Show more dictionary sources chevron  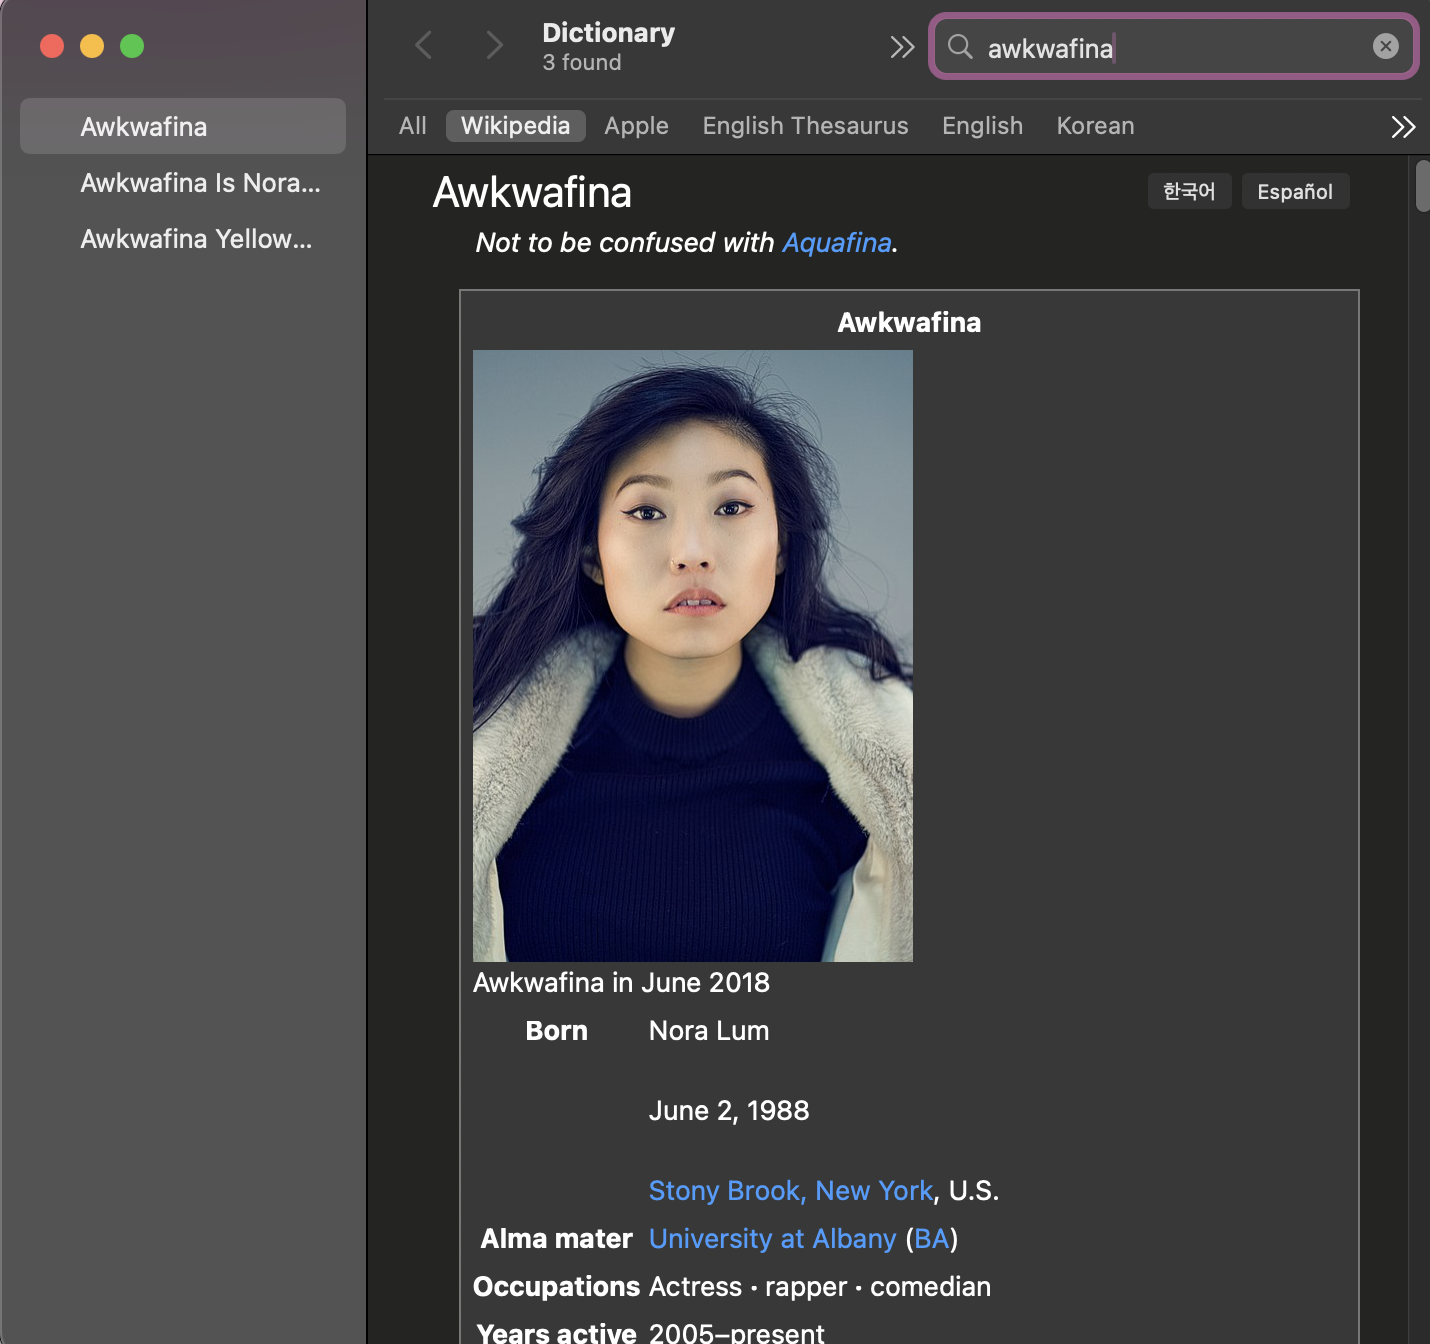click(x=1403, y=127)
